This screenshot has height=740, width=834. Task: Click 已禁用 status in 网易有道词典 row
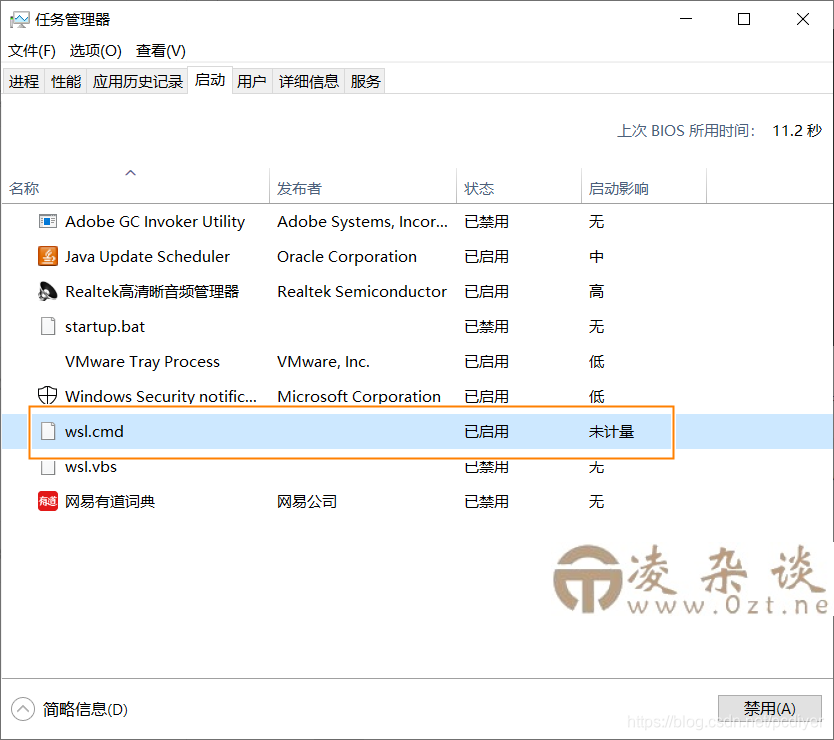click(x=487, y=502)
